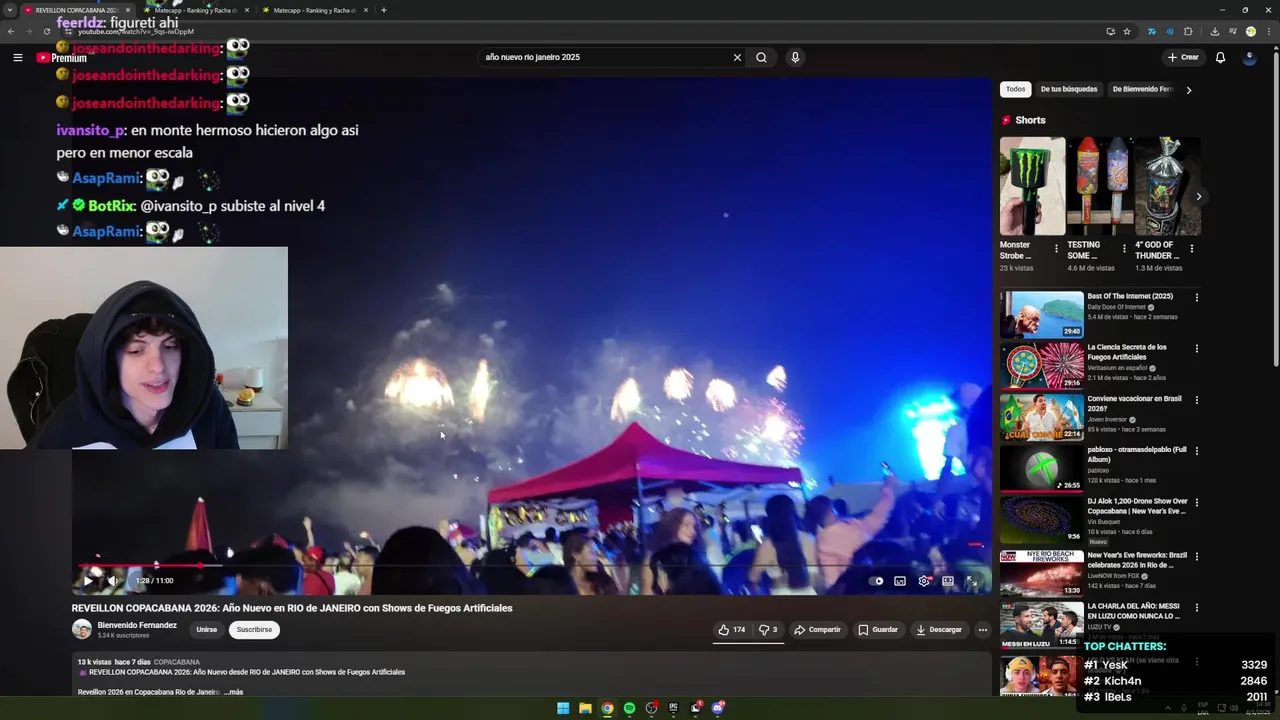Open Conviene vacacionar en Brasil 2026 video
Image resolution: width=1280 pixels, height=720 pixels.
(1041, 417)
